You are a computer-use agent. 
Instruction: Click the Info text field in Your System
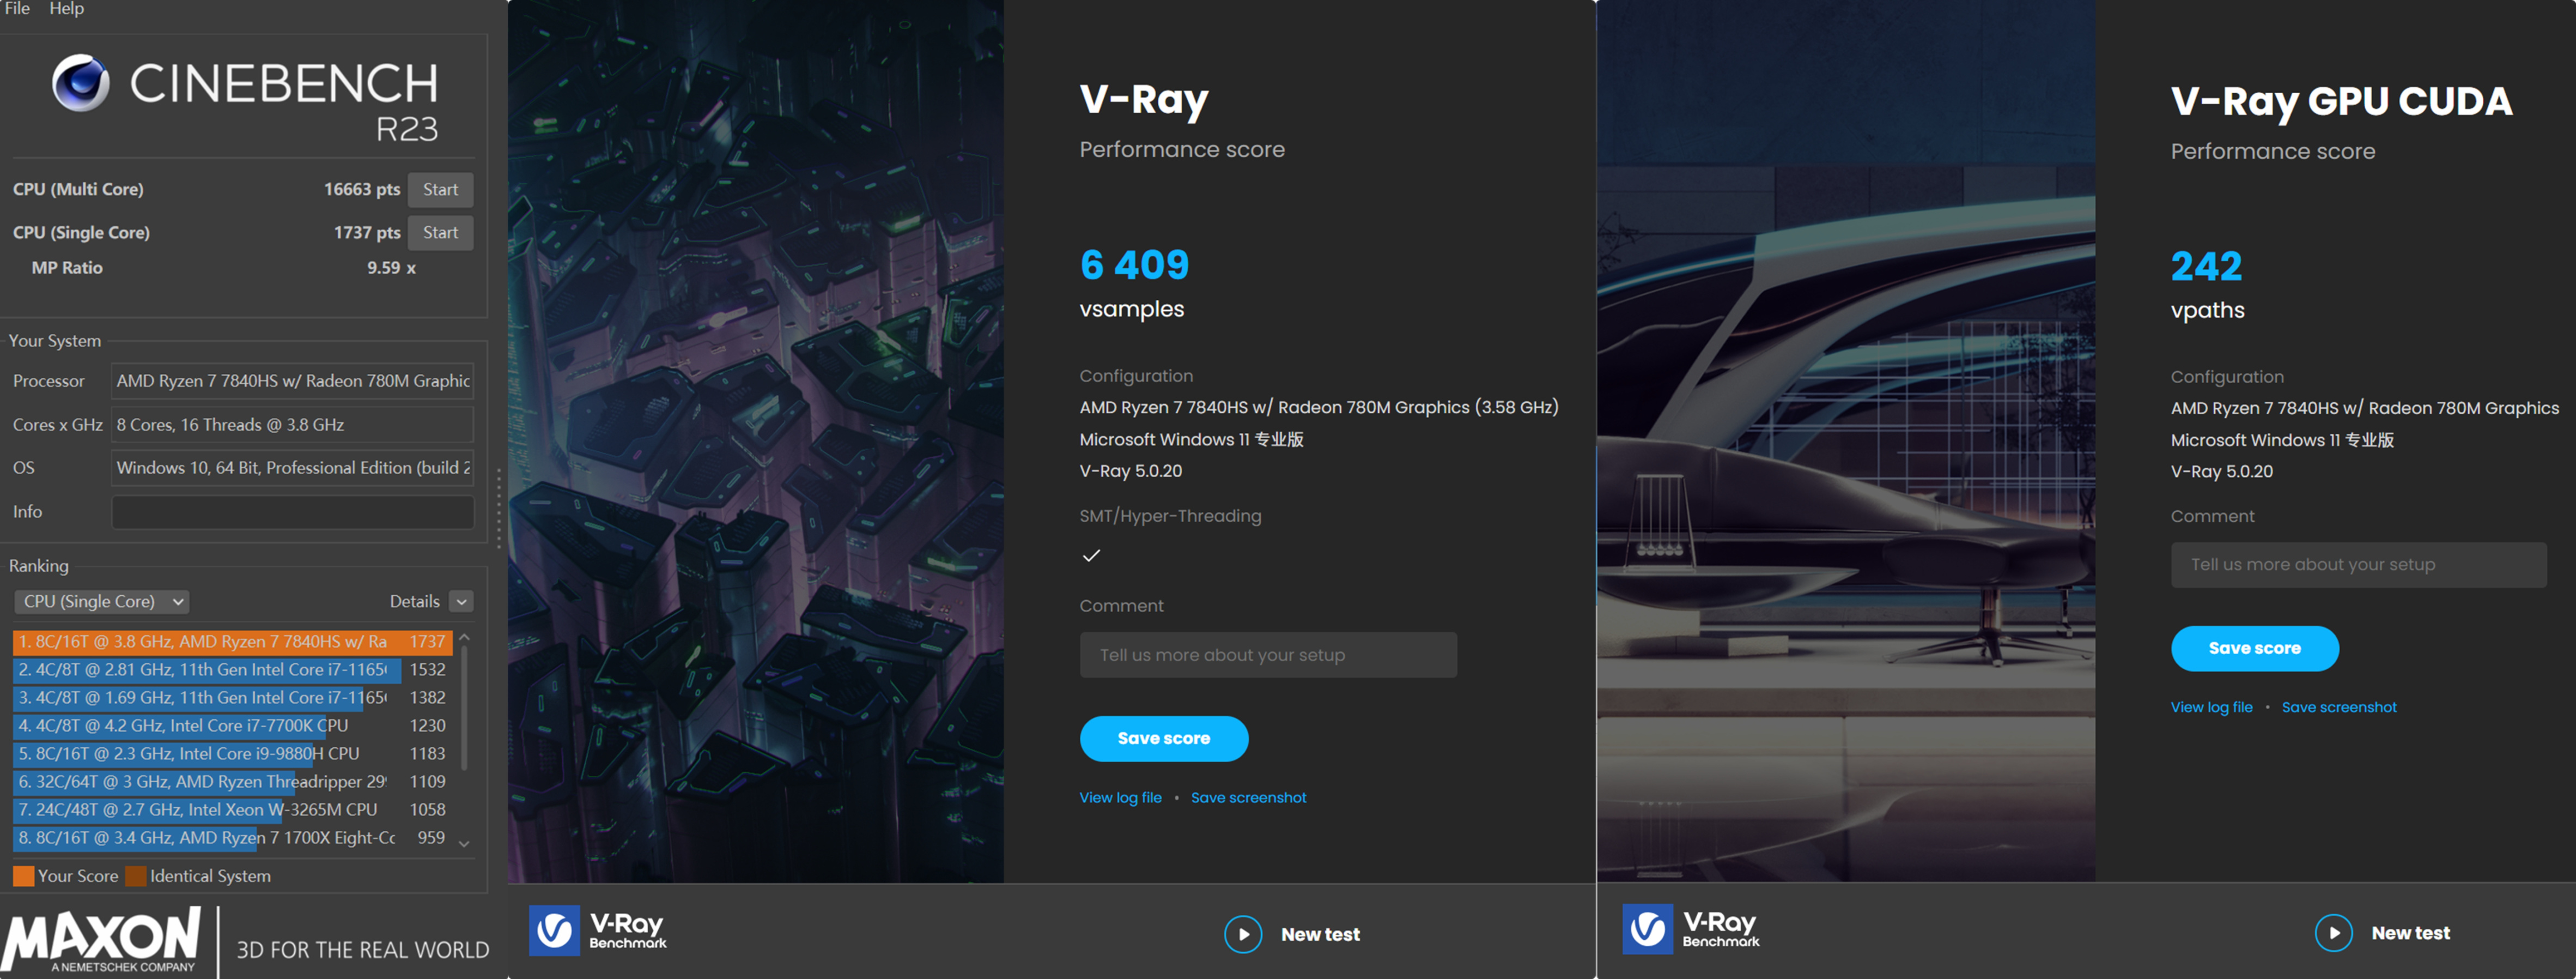[x=292, y=511]
